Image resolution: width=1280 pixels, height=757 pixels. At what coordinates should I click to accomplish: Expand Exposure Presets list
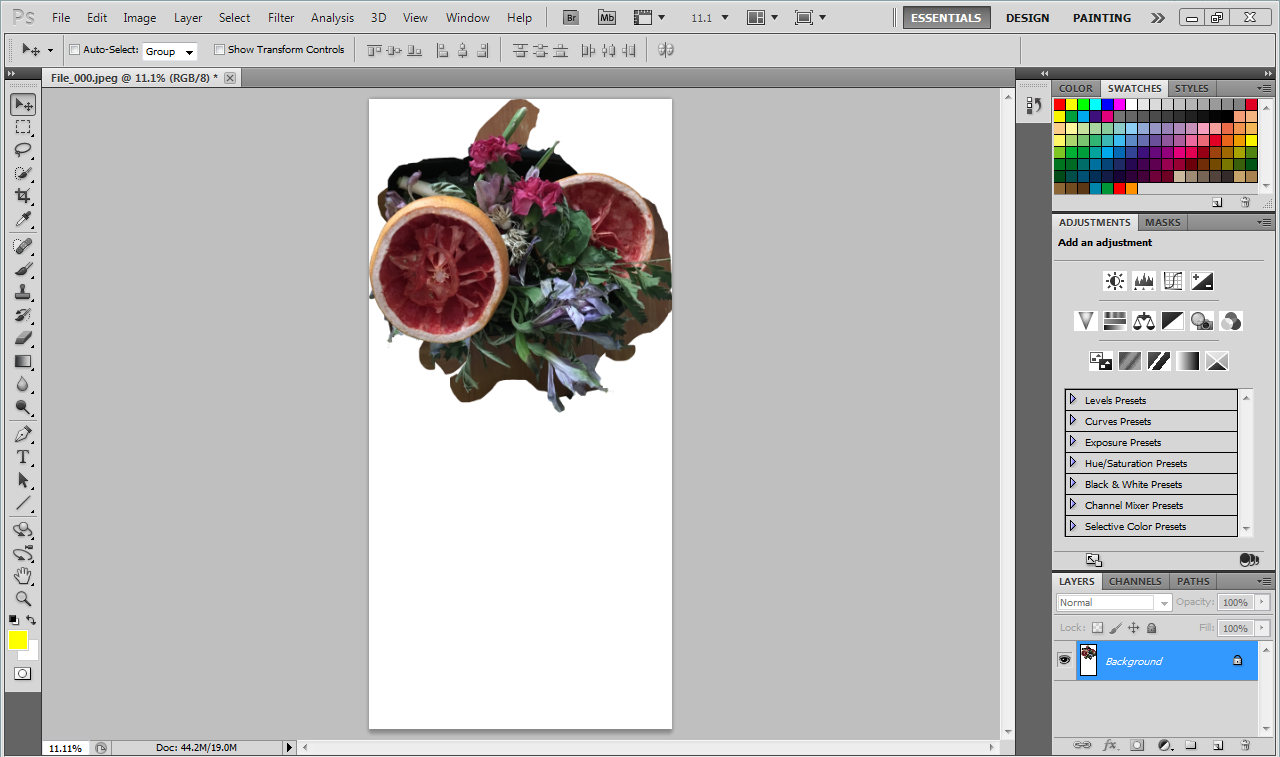click(1073, 441)
